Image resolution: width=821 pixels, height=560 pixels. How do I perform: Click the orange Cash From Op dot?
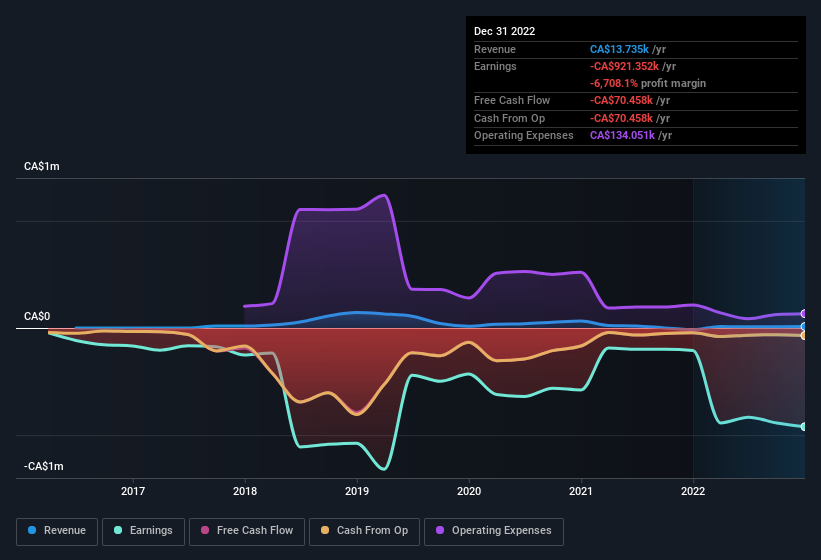(325, 530)
